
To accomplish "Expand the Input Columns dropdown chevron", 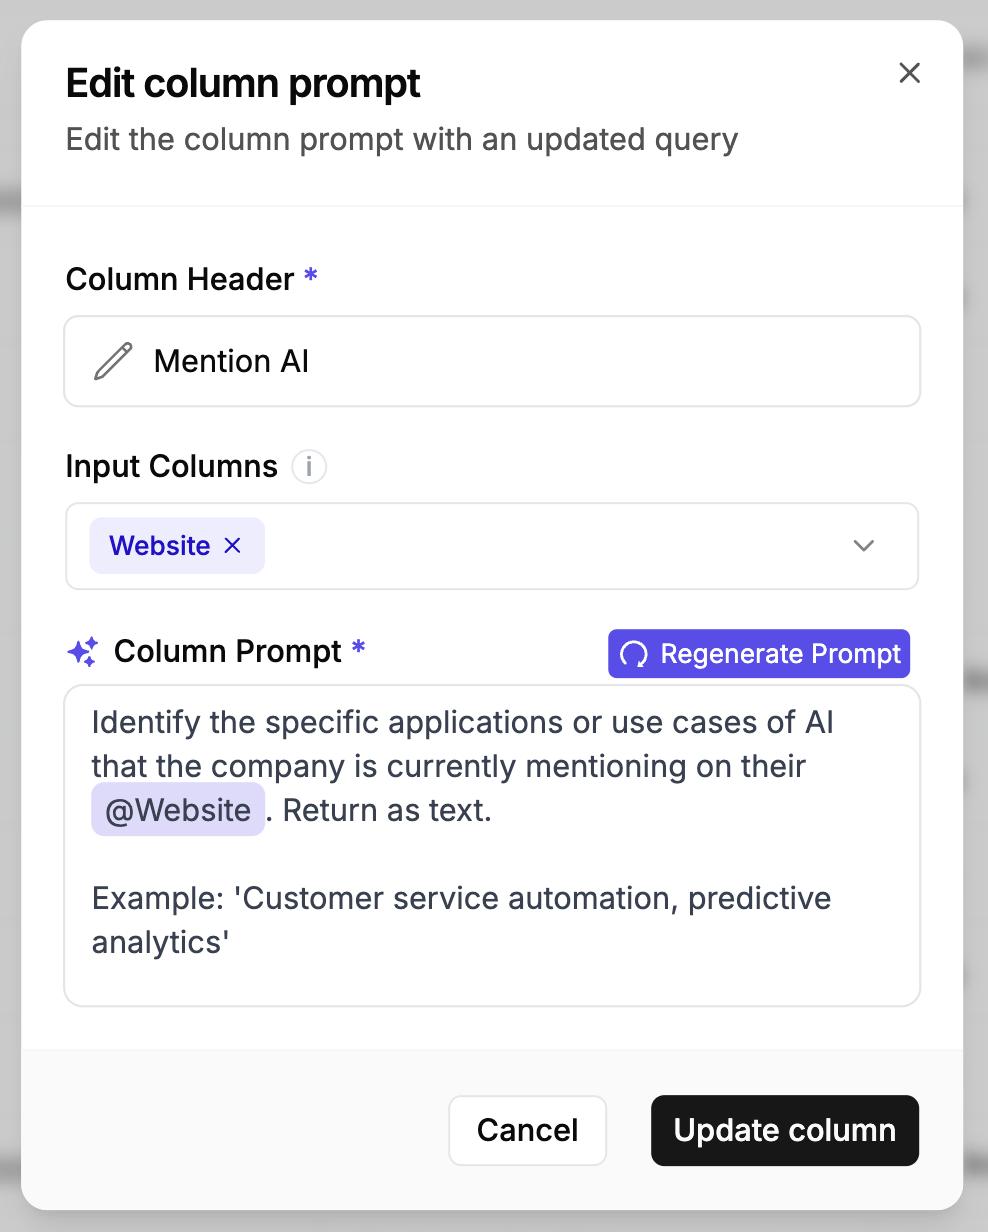I will (864, 546).
